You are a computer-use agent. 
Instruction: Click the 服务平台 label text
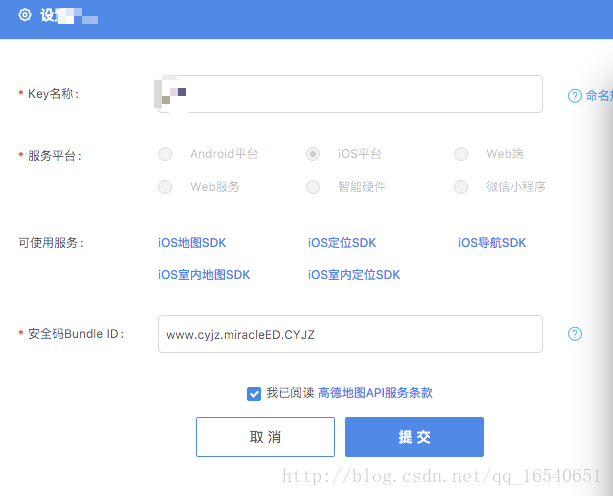click(54, 156)
